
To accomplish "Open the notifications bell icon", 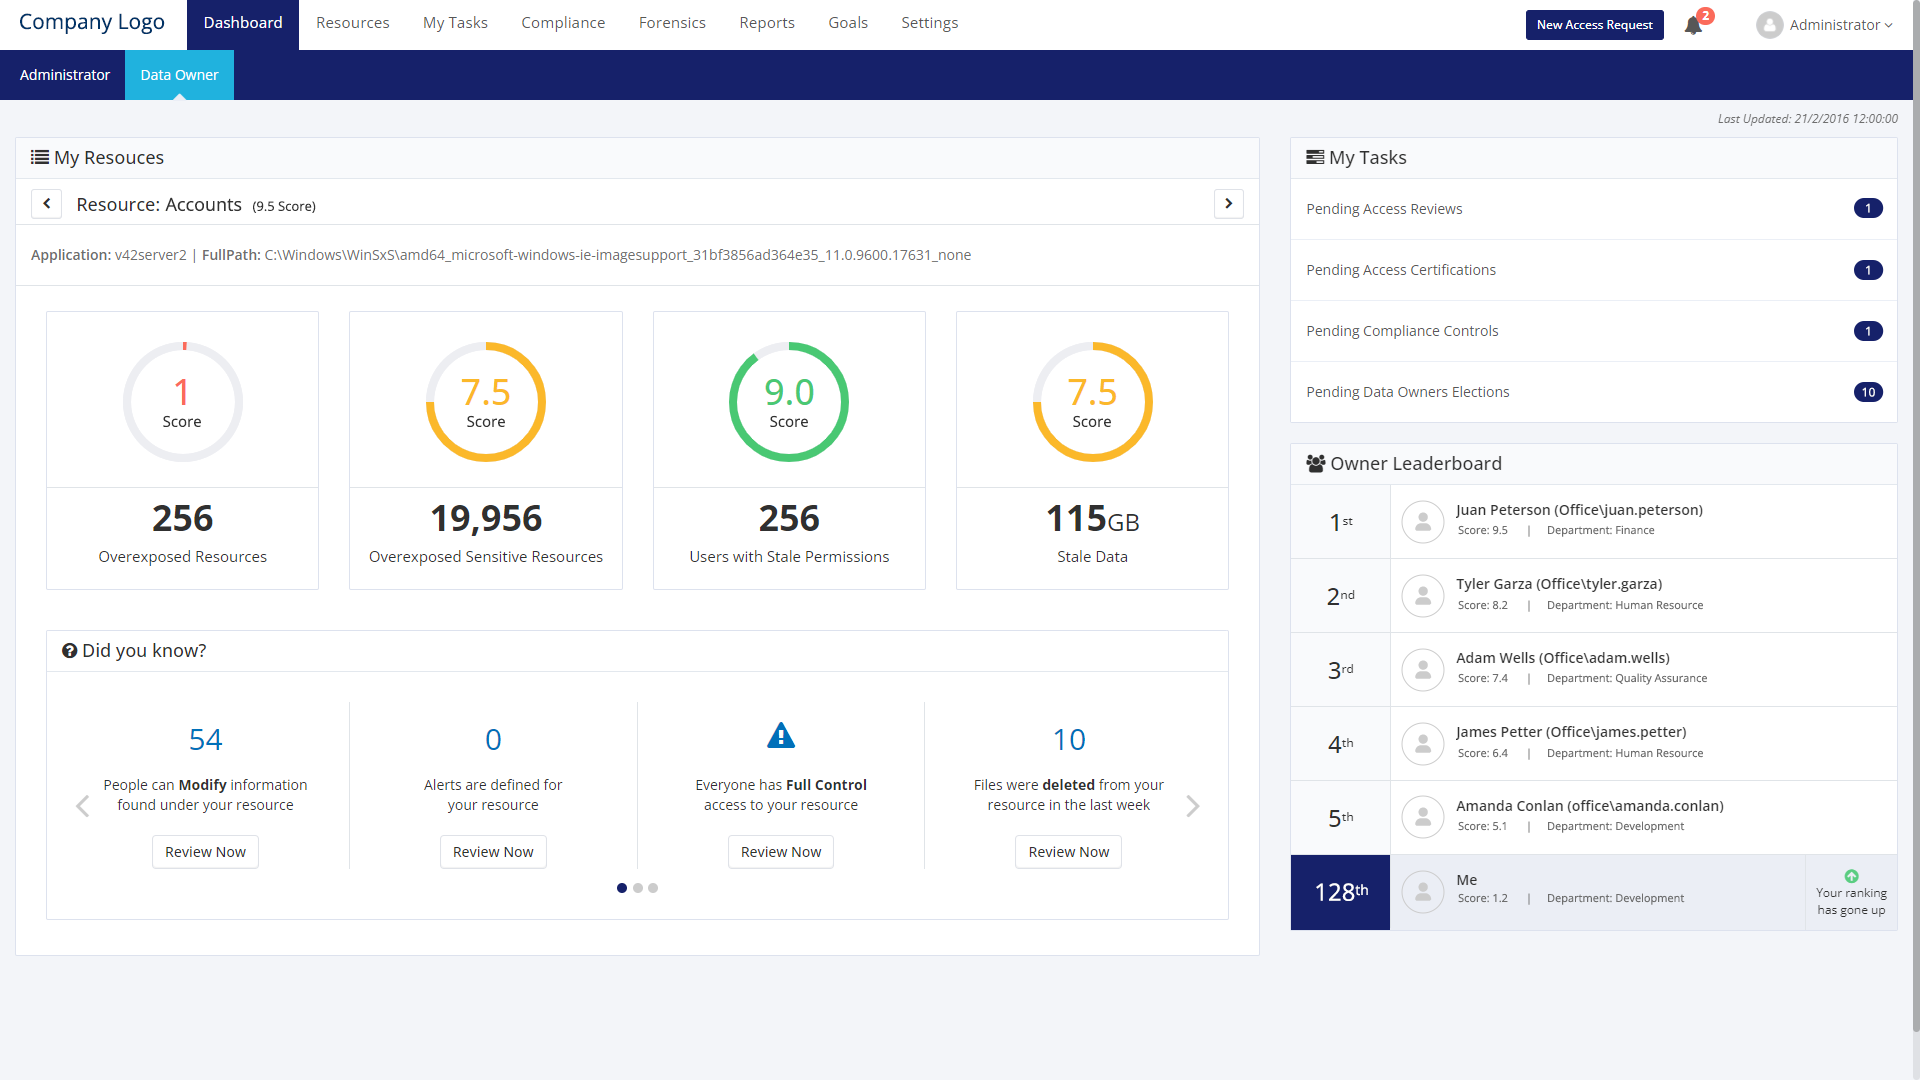I will coord(1693,25).
